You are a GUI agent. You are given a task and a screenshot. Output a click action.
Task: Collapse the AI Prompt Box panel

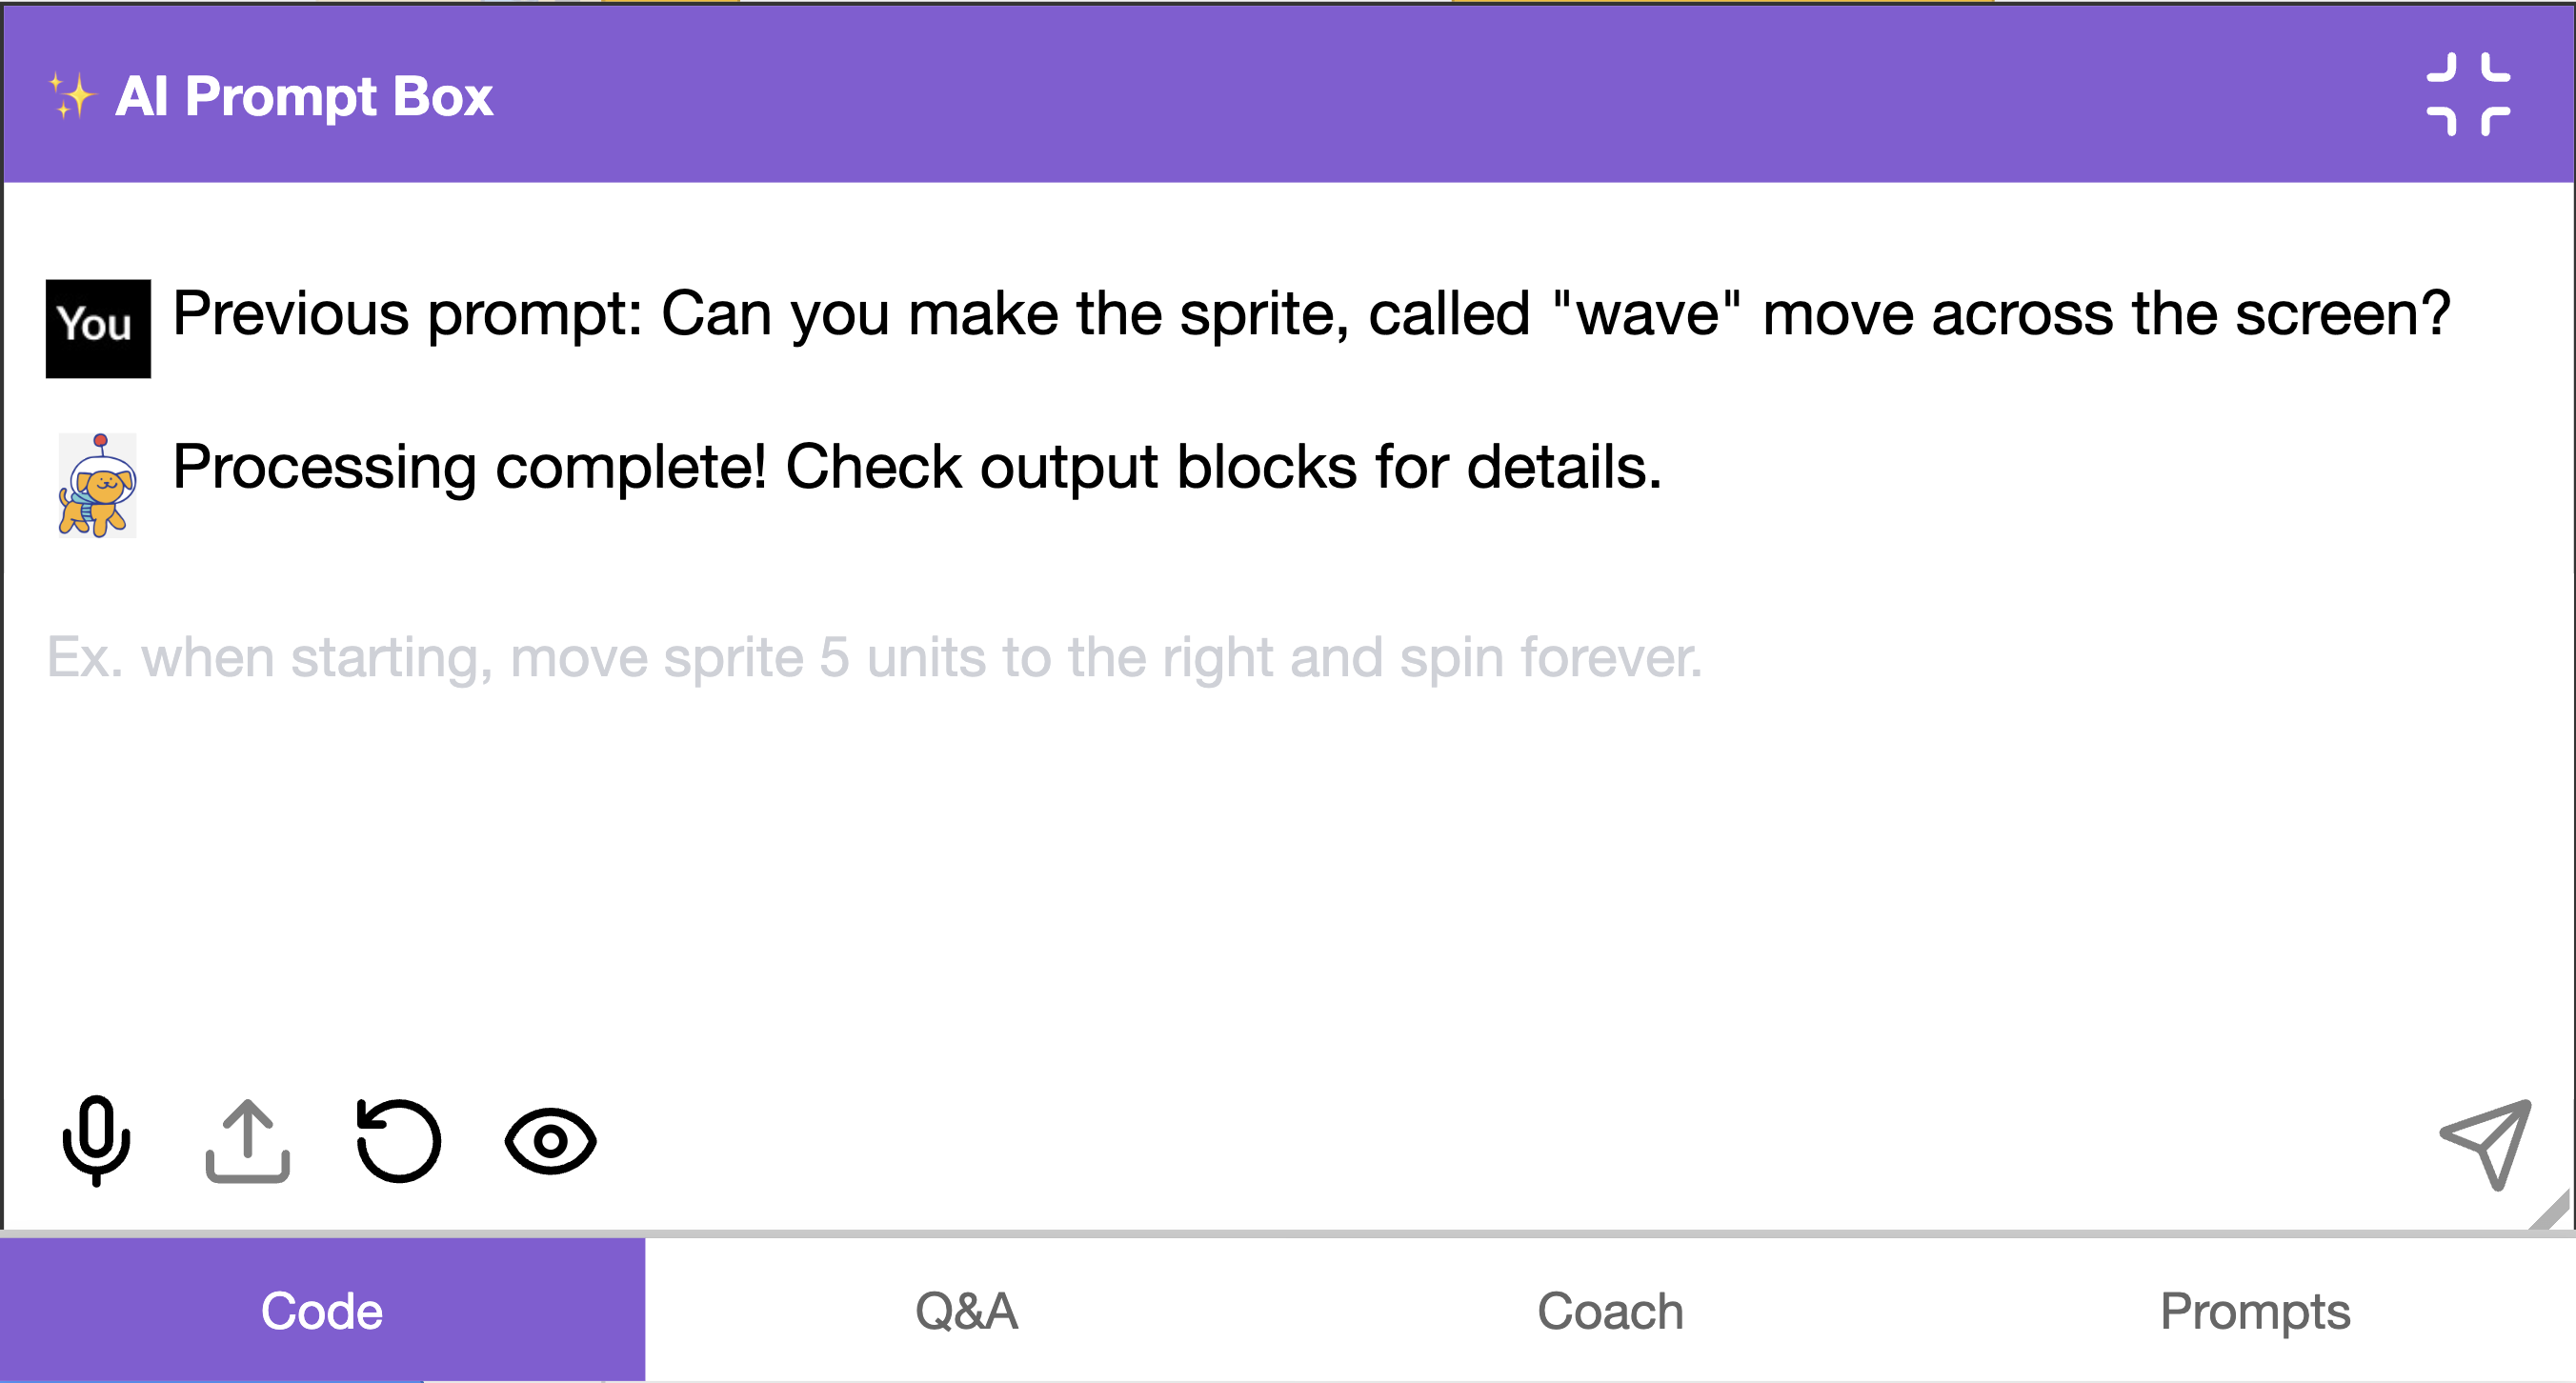point(2468,95)
